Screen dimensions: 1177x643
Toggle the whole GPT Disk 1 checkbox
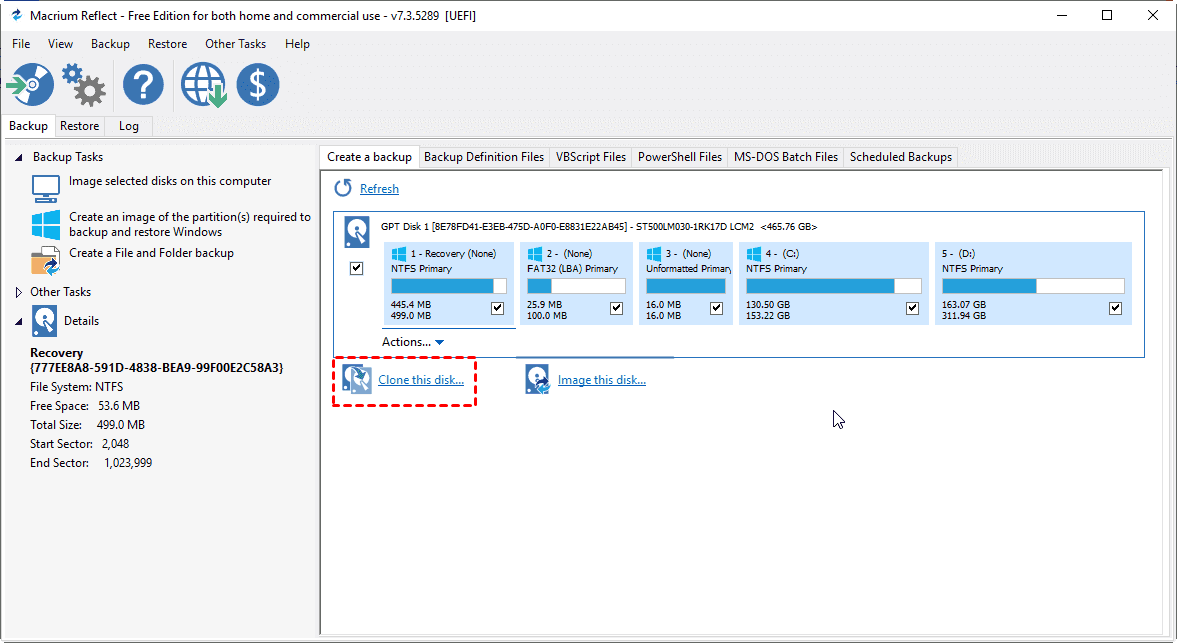[x=357, y=269]
